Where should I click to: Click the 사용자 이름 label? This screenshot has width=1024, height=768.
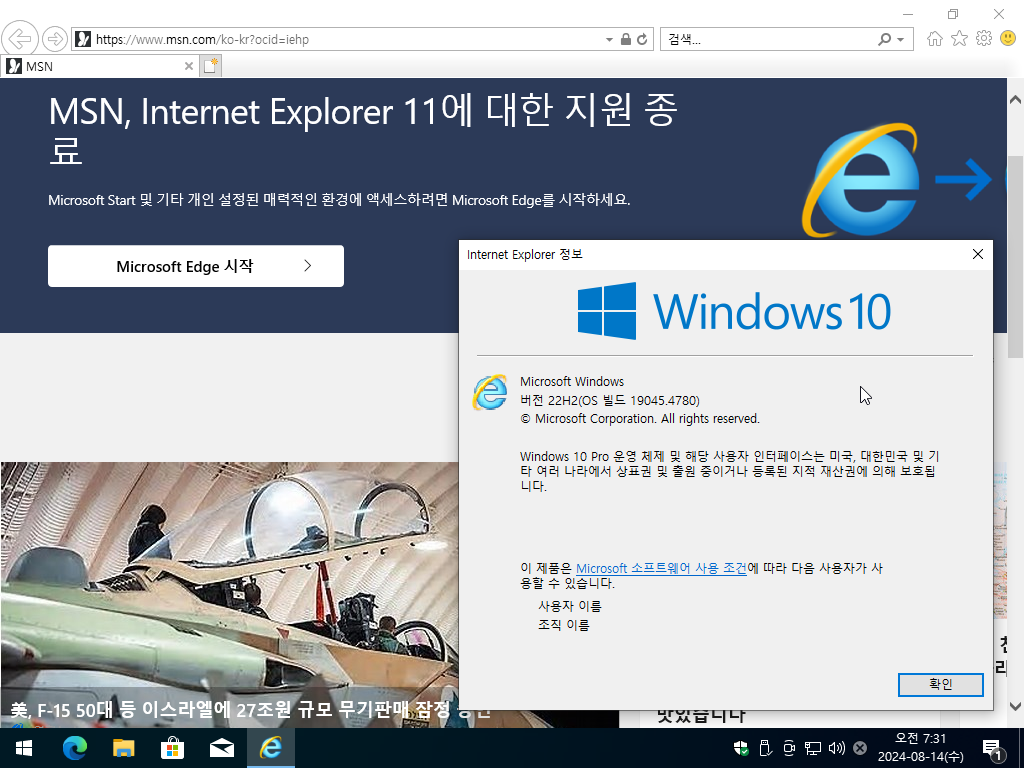pos(569,606)
